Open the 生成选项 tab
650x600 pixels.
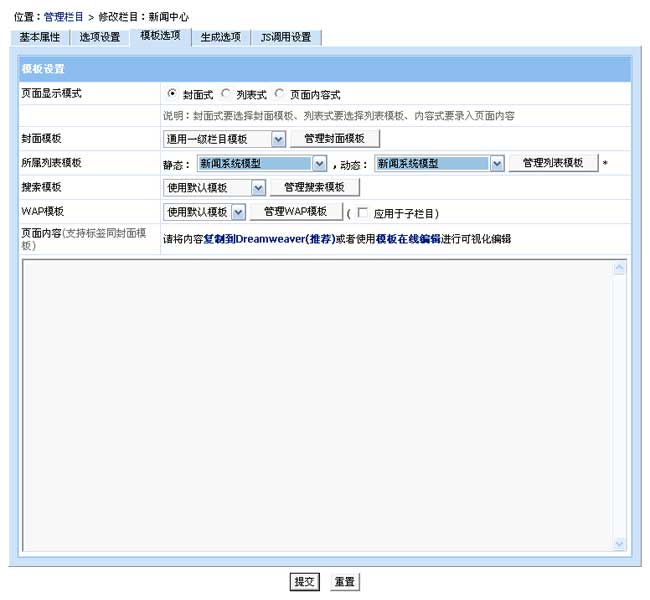click(x=219, y=37)
